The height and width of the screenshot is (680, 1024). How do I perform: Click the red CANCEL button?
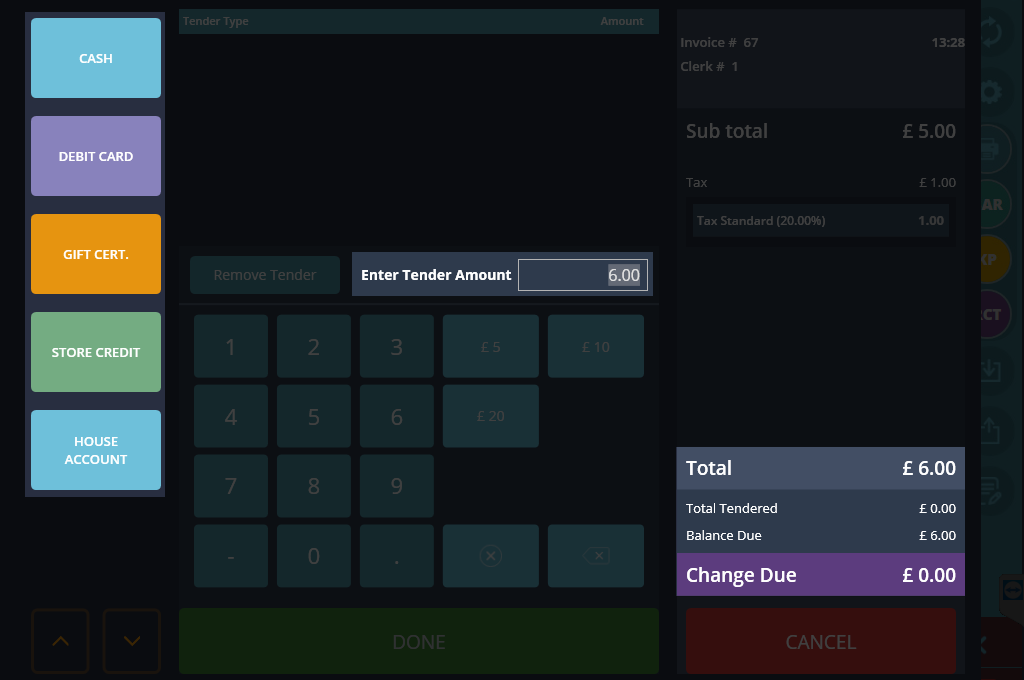pos(821,641)
